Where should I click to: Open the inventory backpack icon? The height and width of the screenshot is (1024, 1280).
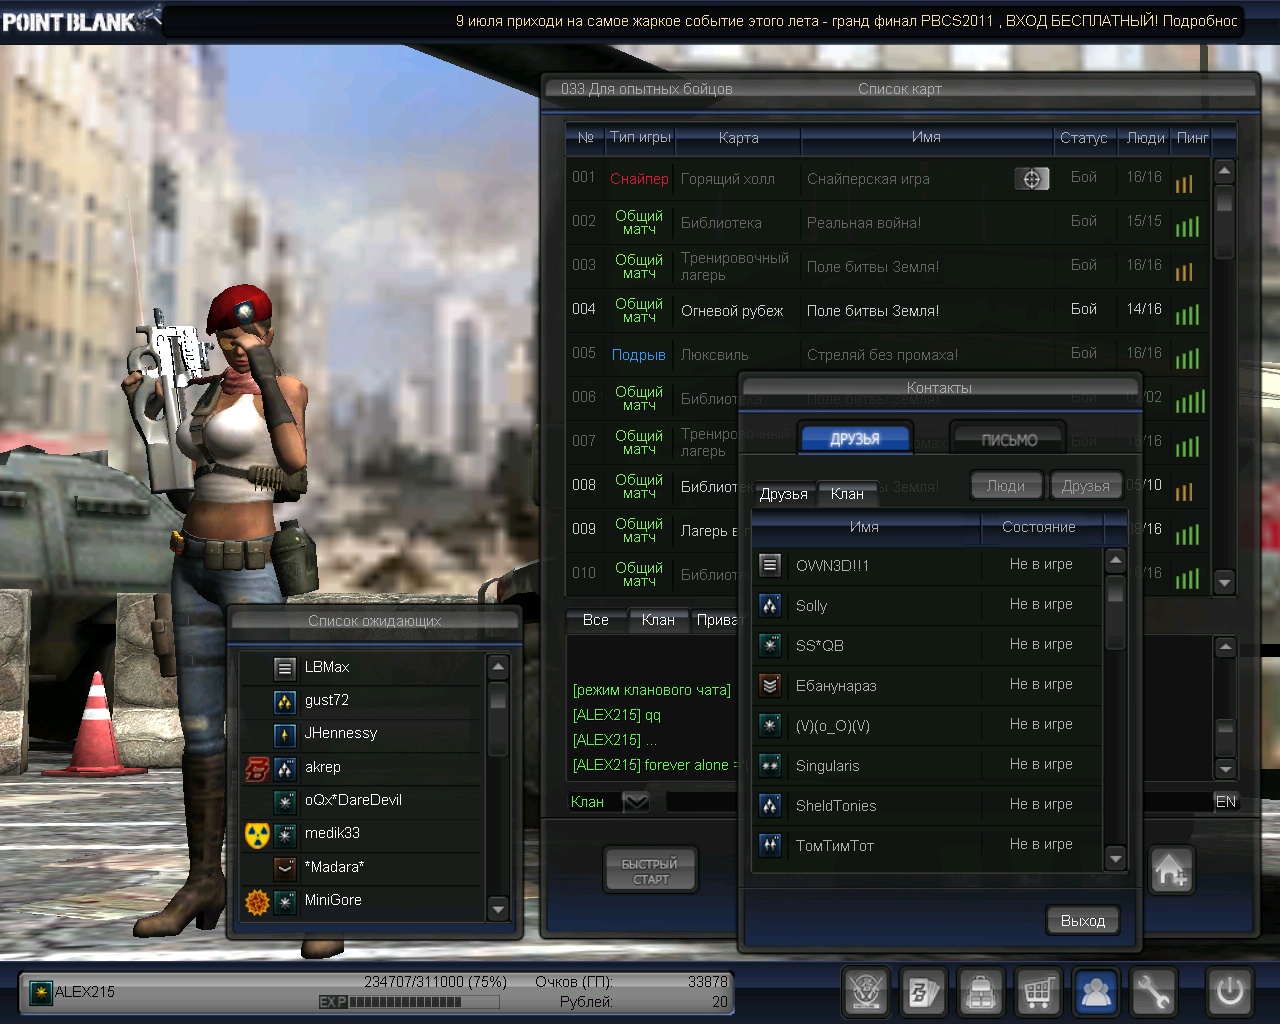click(982, 992)
